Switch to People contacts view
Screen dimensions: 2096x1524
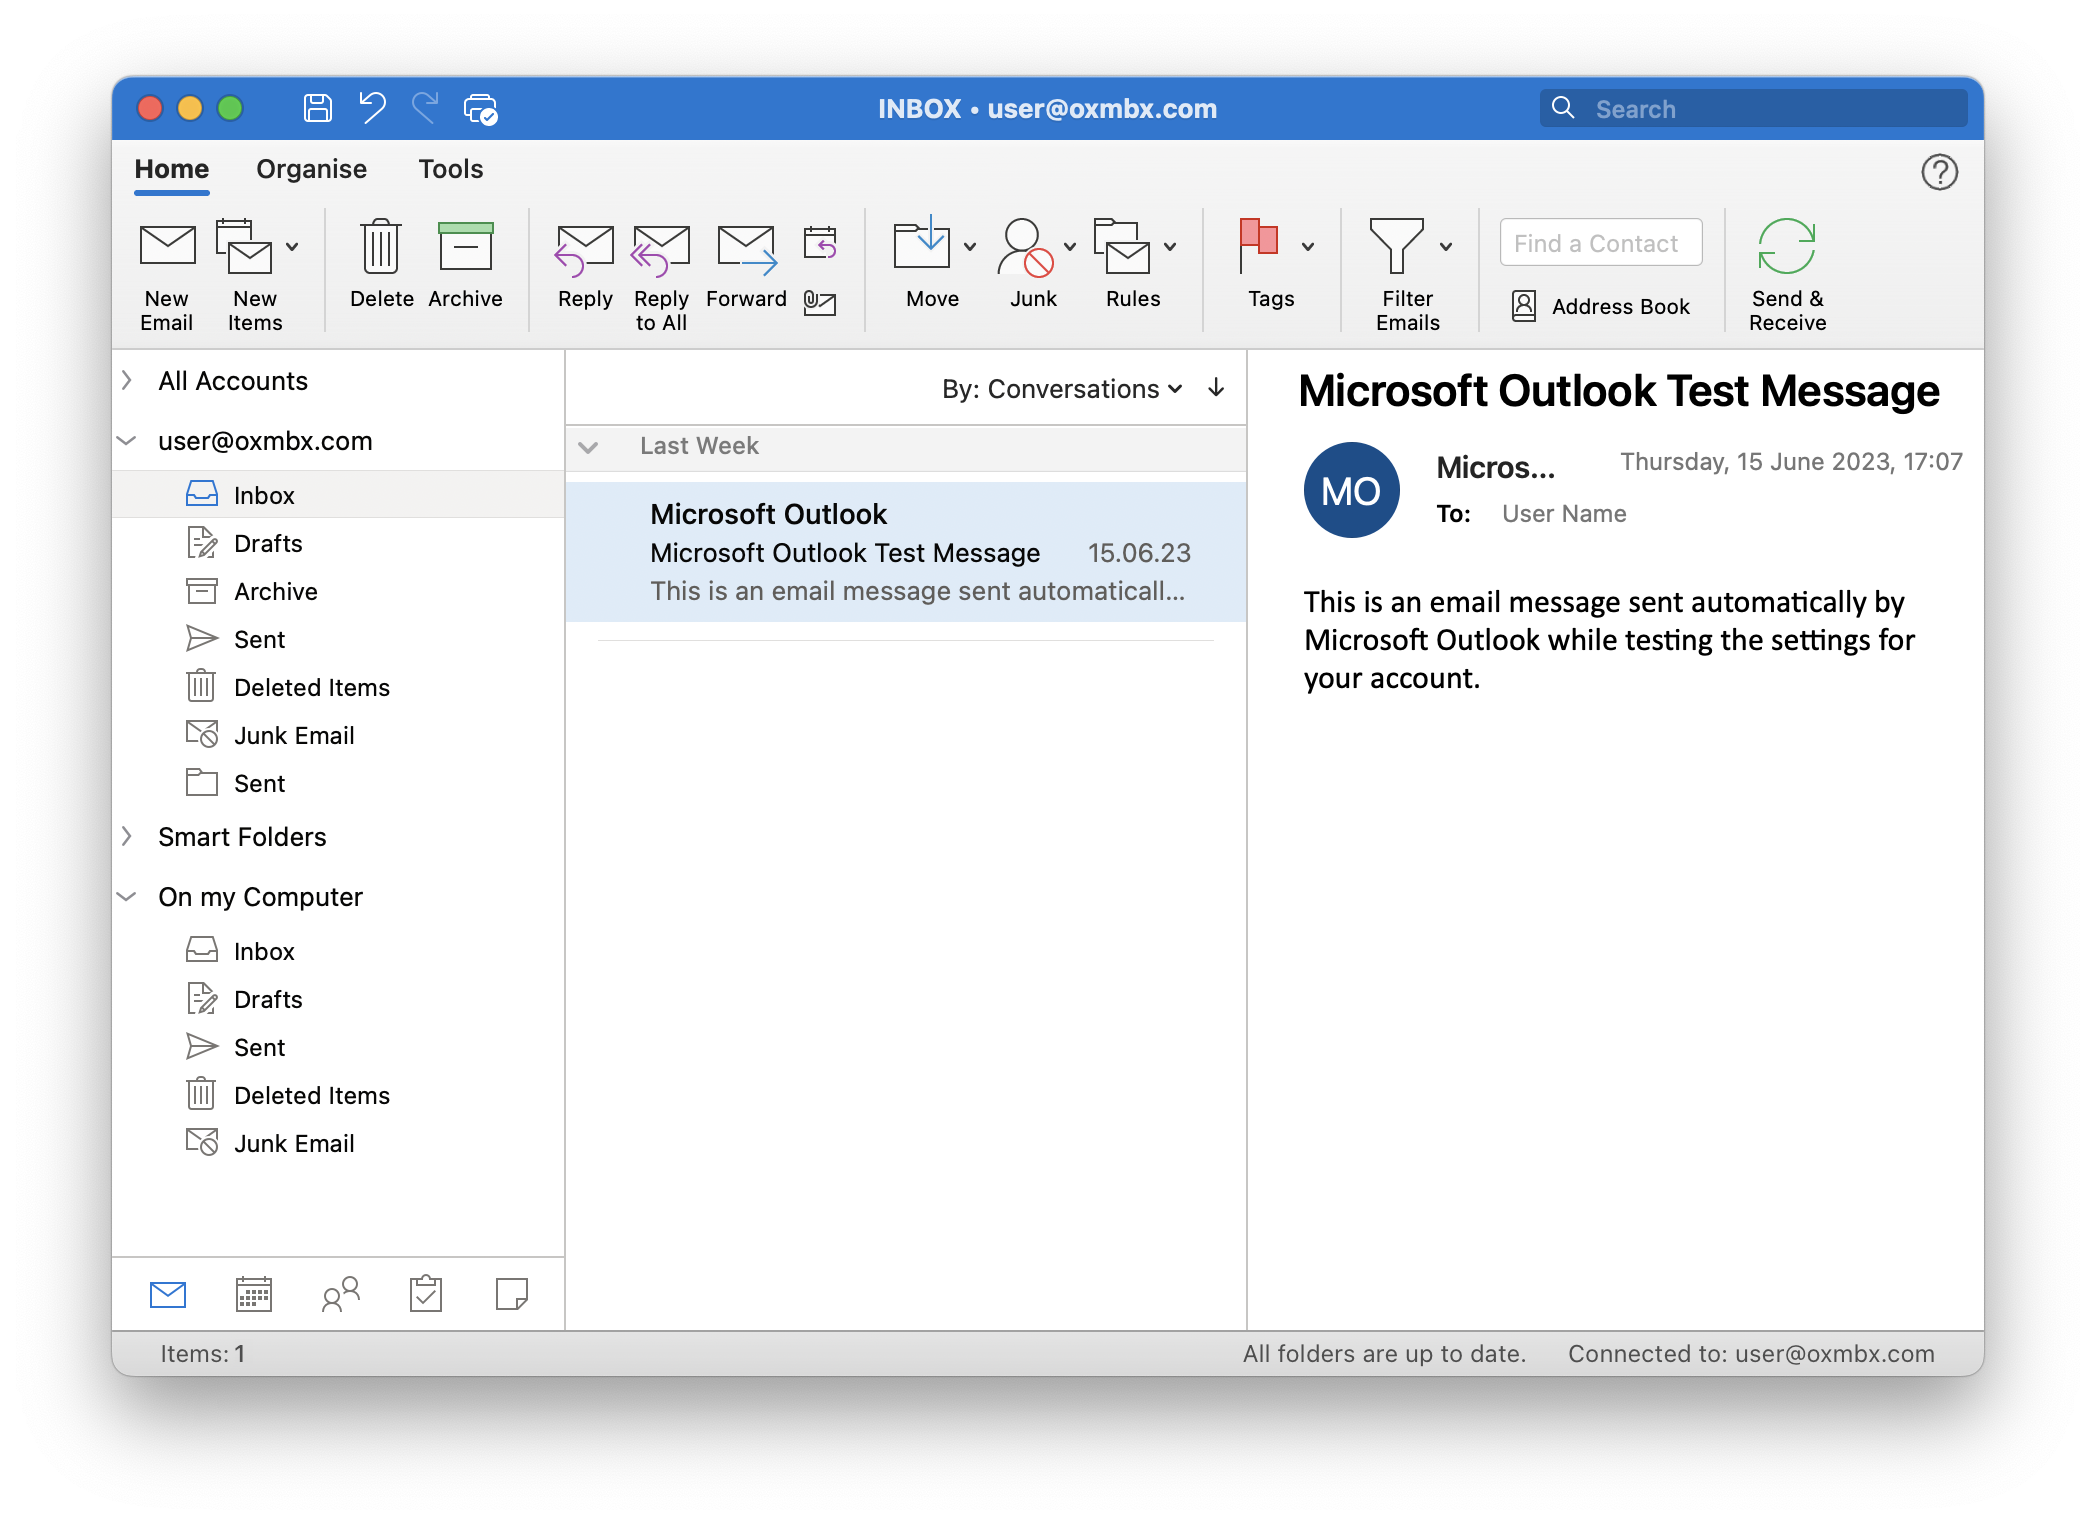pyautogui.click(x=340, y=1294)
